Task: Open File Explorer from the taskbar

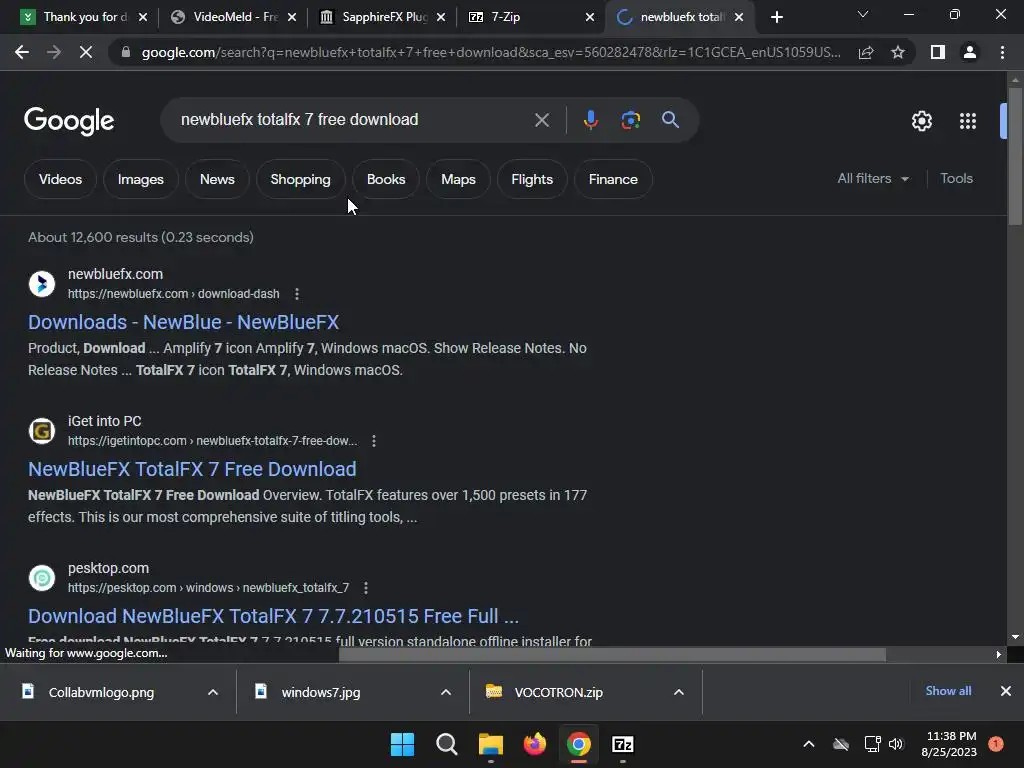Action: [x=490, y=744]
